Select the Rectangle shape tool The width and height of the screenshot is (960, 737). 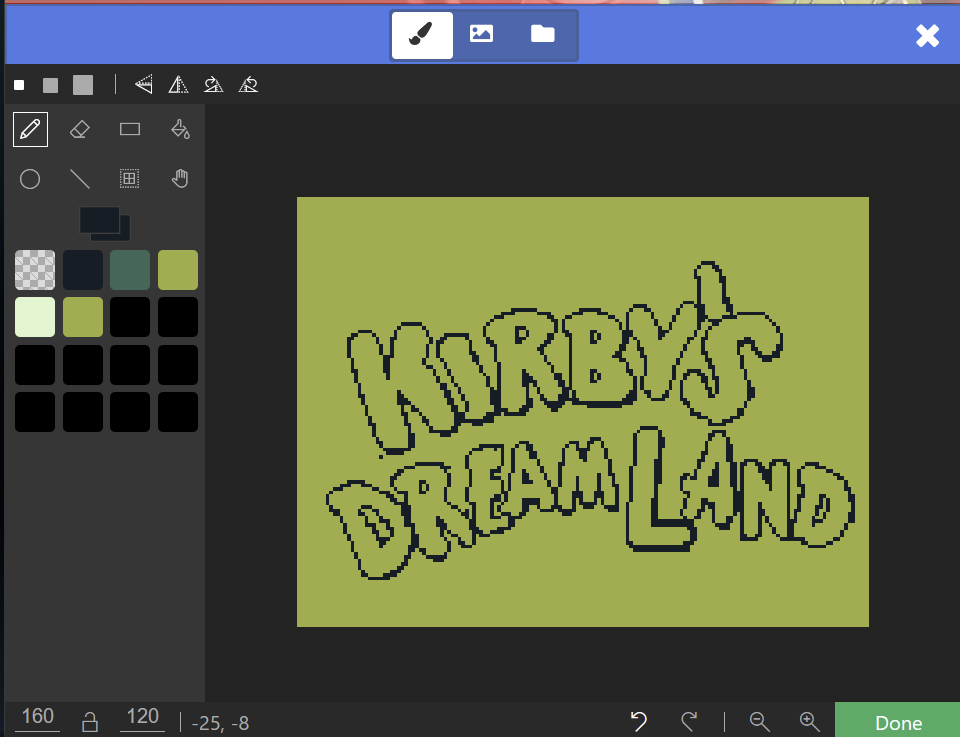coord(130,129)
